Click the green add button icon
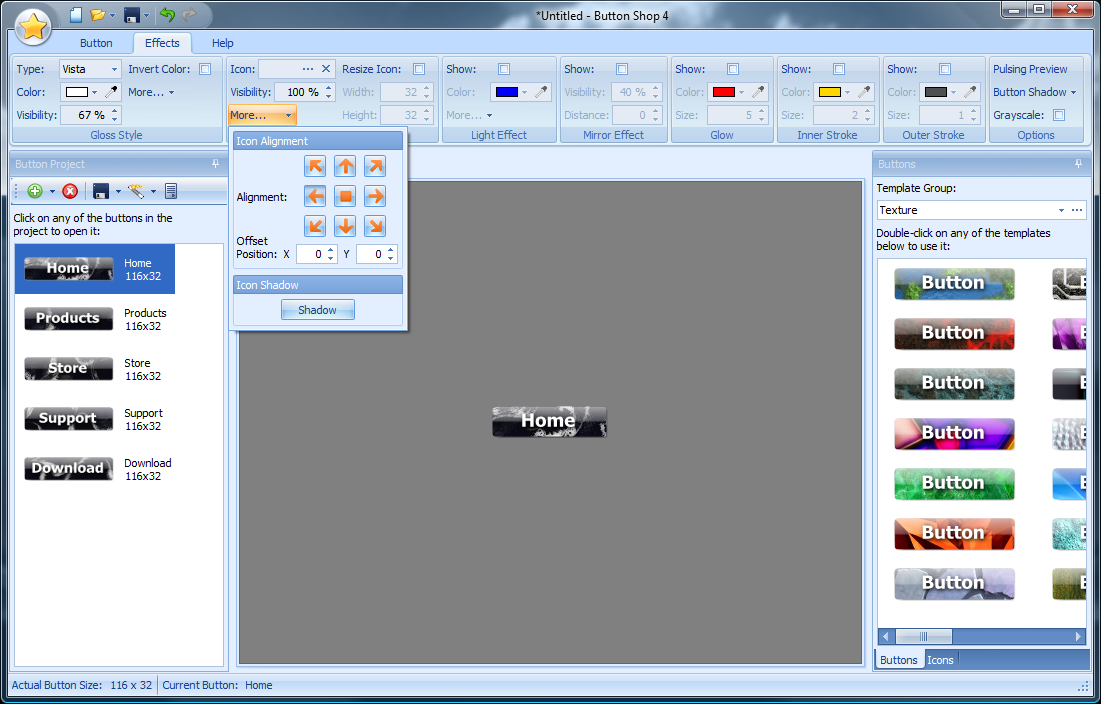This screenshot has height=704, width=1101. pyautogui.click(x=35, y=191)
